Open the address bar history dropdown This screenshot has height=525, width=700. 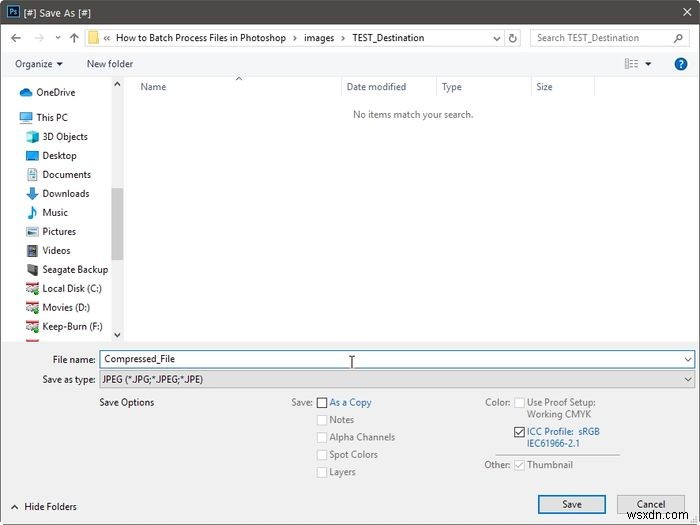496,38
